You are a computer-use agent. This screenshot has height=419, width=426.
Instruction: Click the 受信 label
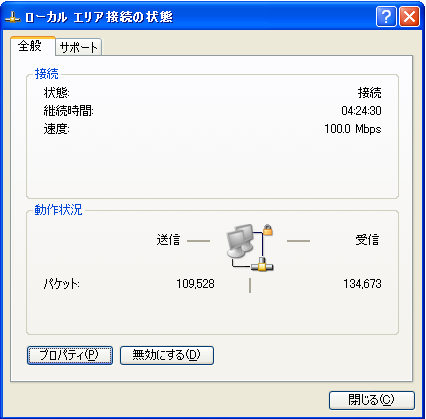click(x=367, y=240)
